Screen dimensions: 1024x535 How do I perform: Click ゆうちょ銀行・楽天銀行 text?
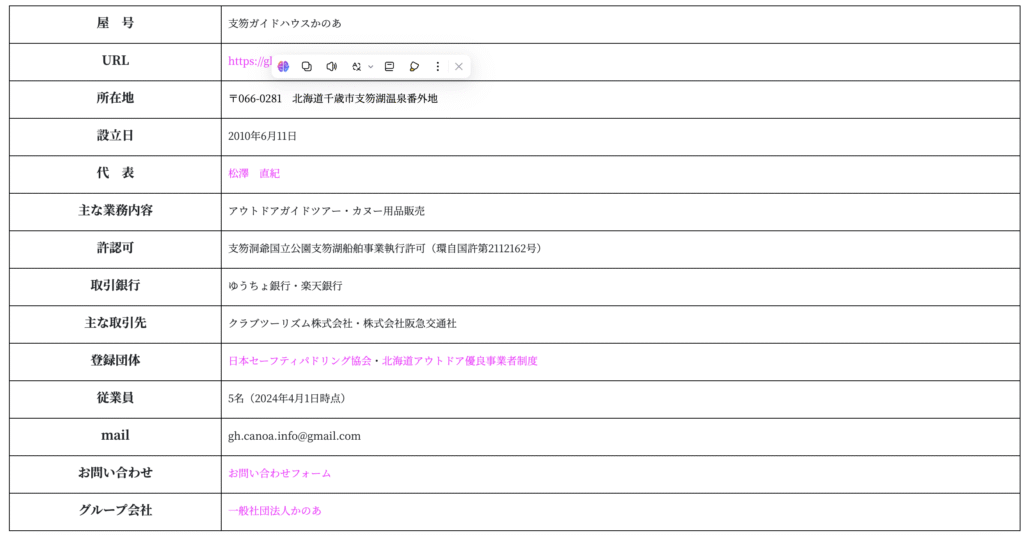(x=285, y=286)
